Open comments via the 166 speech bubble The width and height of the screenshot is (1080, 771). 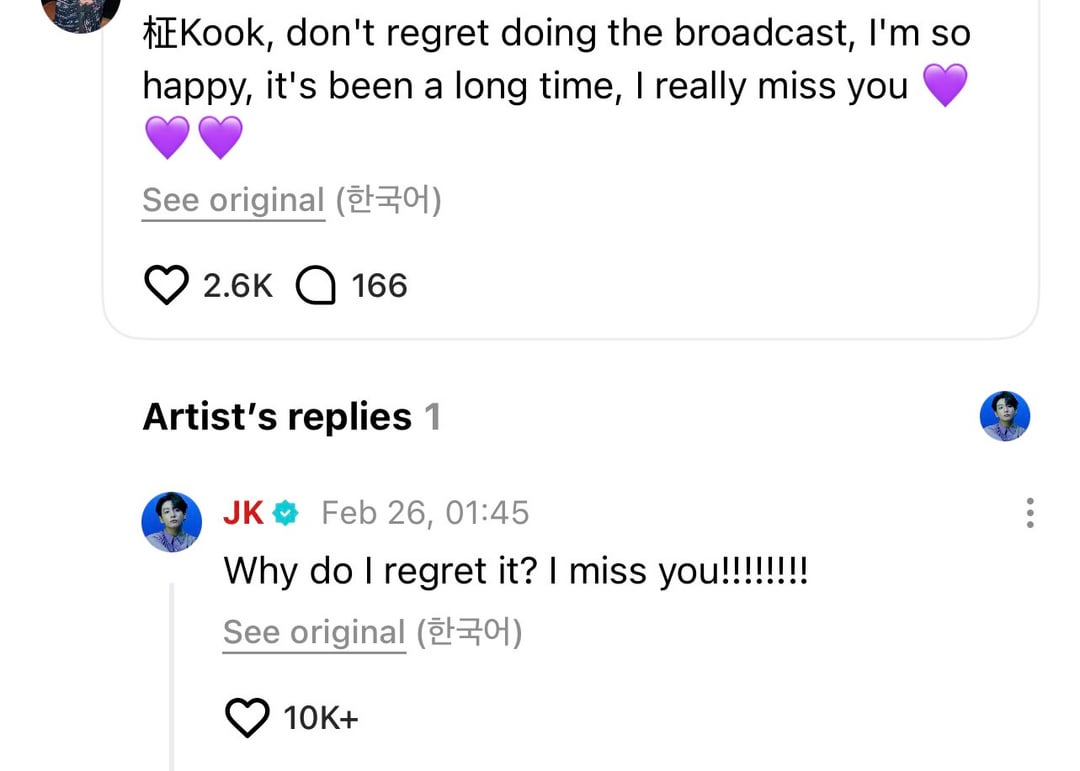pos(316,287)
